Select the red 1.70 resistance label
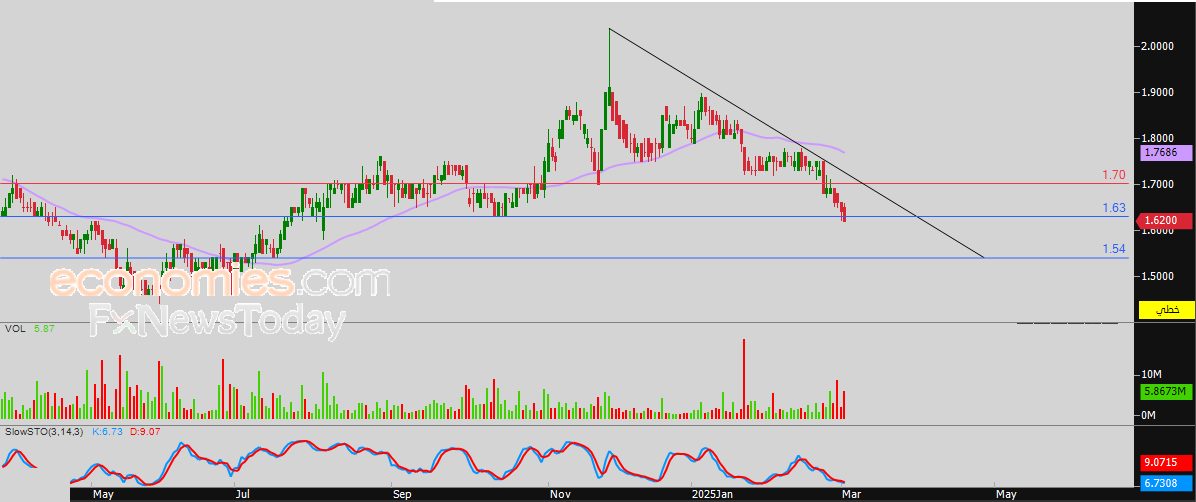Screen dimensions: 1196x502 coord(1114,175)
